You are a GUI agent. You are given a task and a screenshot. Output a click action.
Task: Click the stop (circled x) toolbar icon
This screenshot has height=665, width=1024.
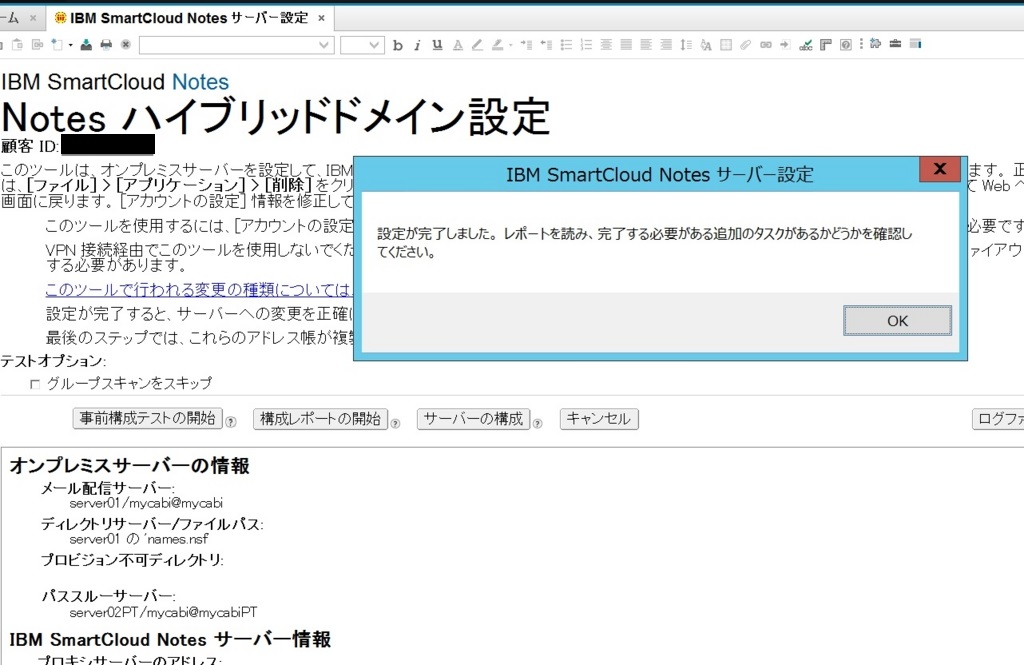[x=125, y=44]
